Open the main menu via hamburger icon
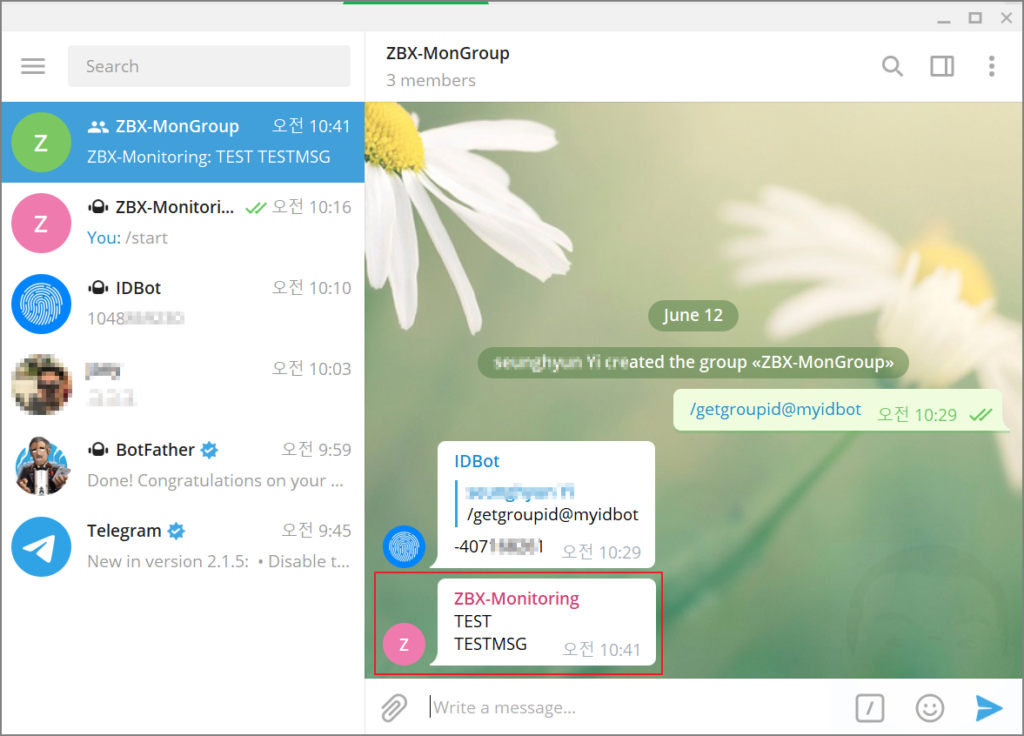The width and height of the screenshot is (1024, 736). click(x=33, y=66)
